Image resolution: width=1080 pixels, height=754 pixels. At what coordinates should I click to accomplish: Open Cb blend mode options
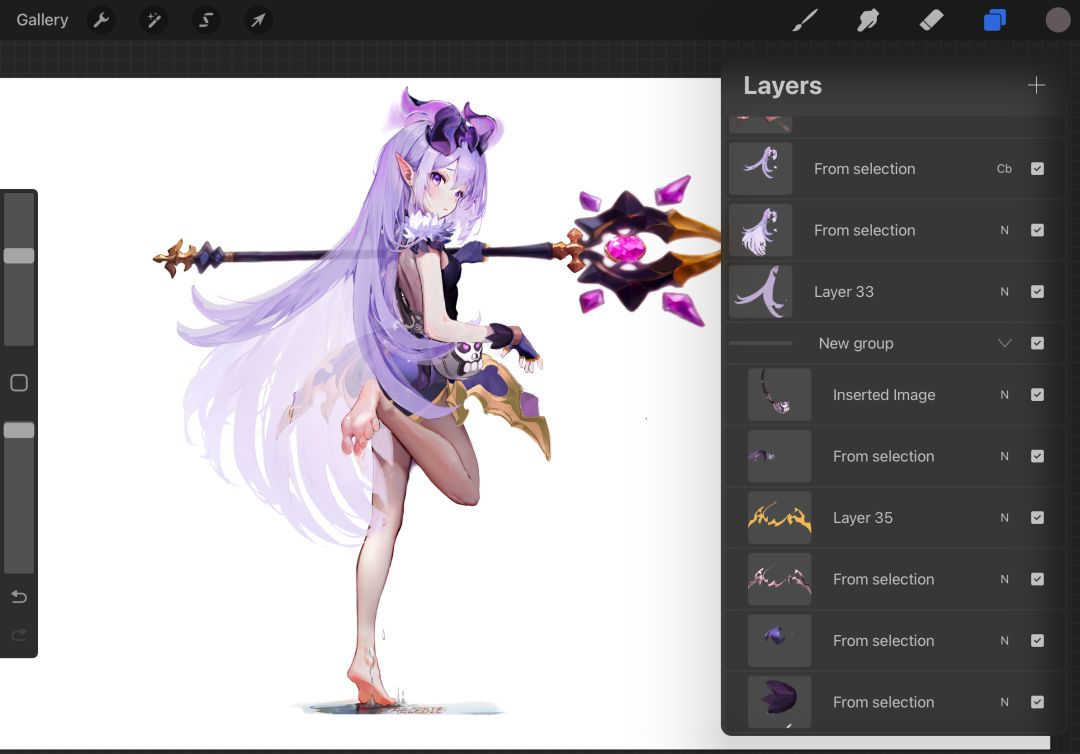(1004, 169)
